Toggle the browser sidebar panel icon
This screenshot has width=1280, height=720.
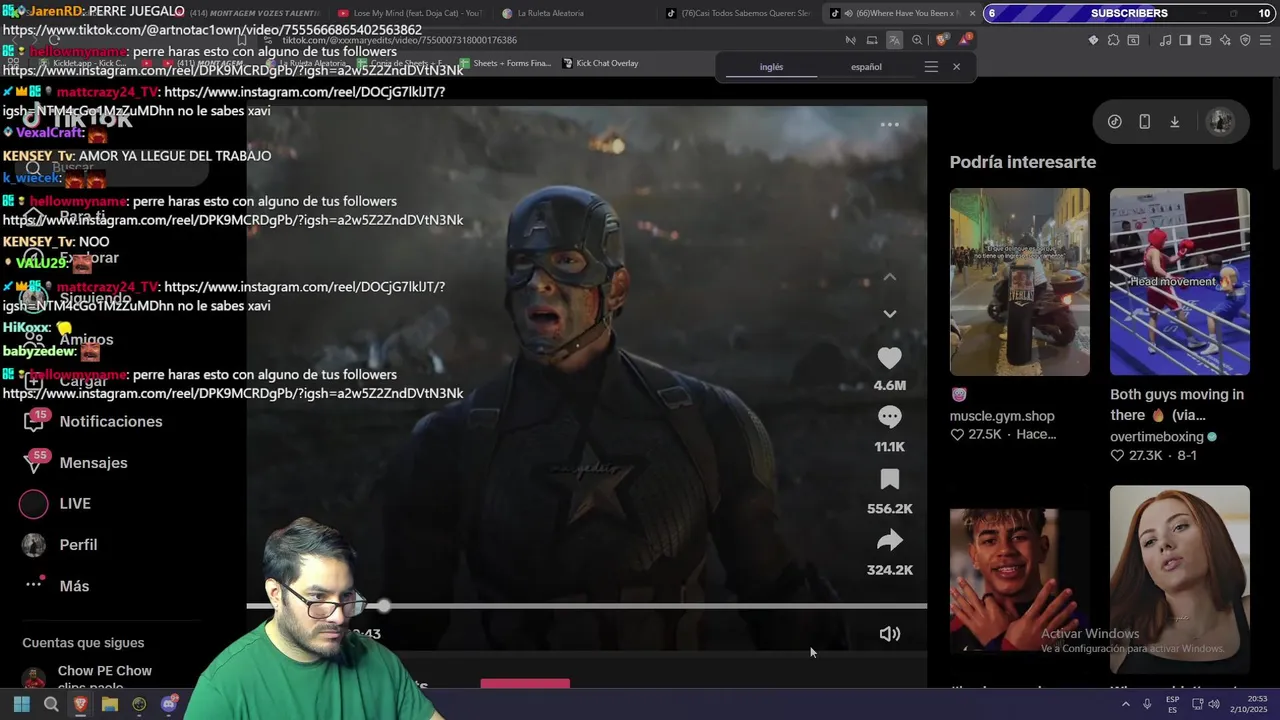1185,40
